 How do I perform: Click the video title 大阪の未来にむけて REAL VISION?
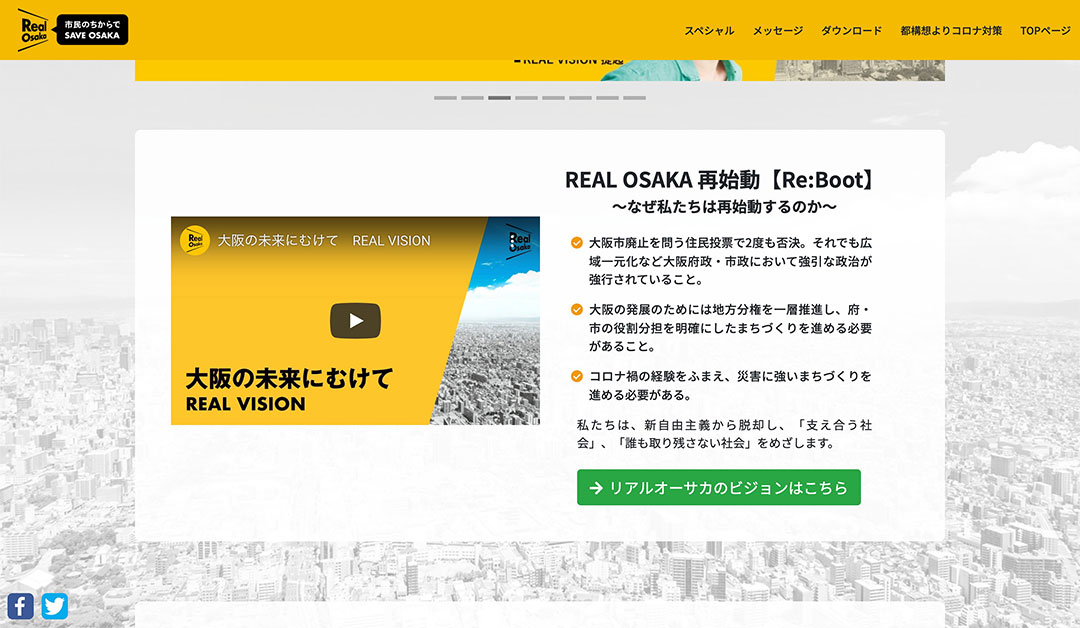click(324, 241)
